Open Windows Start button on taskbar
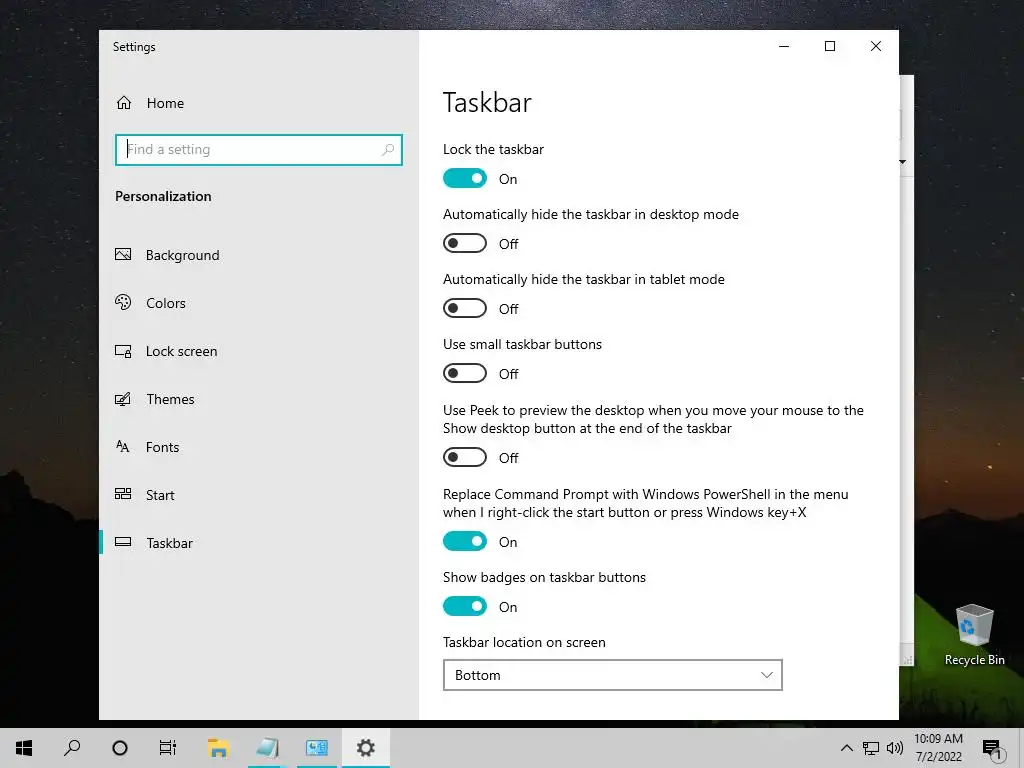Image resolution: width=1024 pixels, height=768 pixels. click(x=24, y=748)
